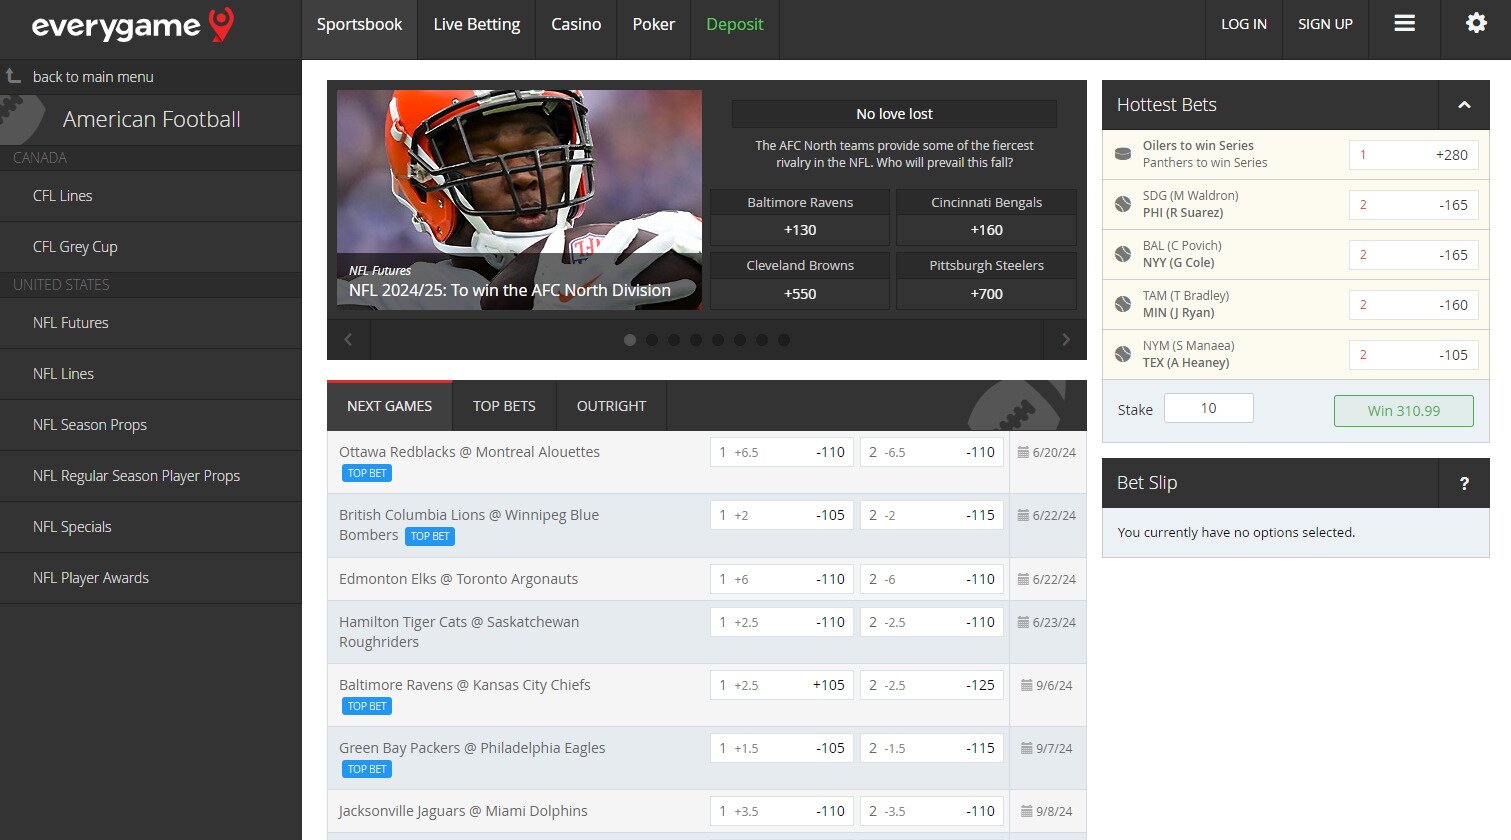Open the hamburger navigation menu

click(1404, 22)
